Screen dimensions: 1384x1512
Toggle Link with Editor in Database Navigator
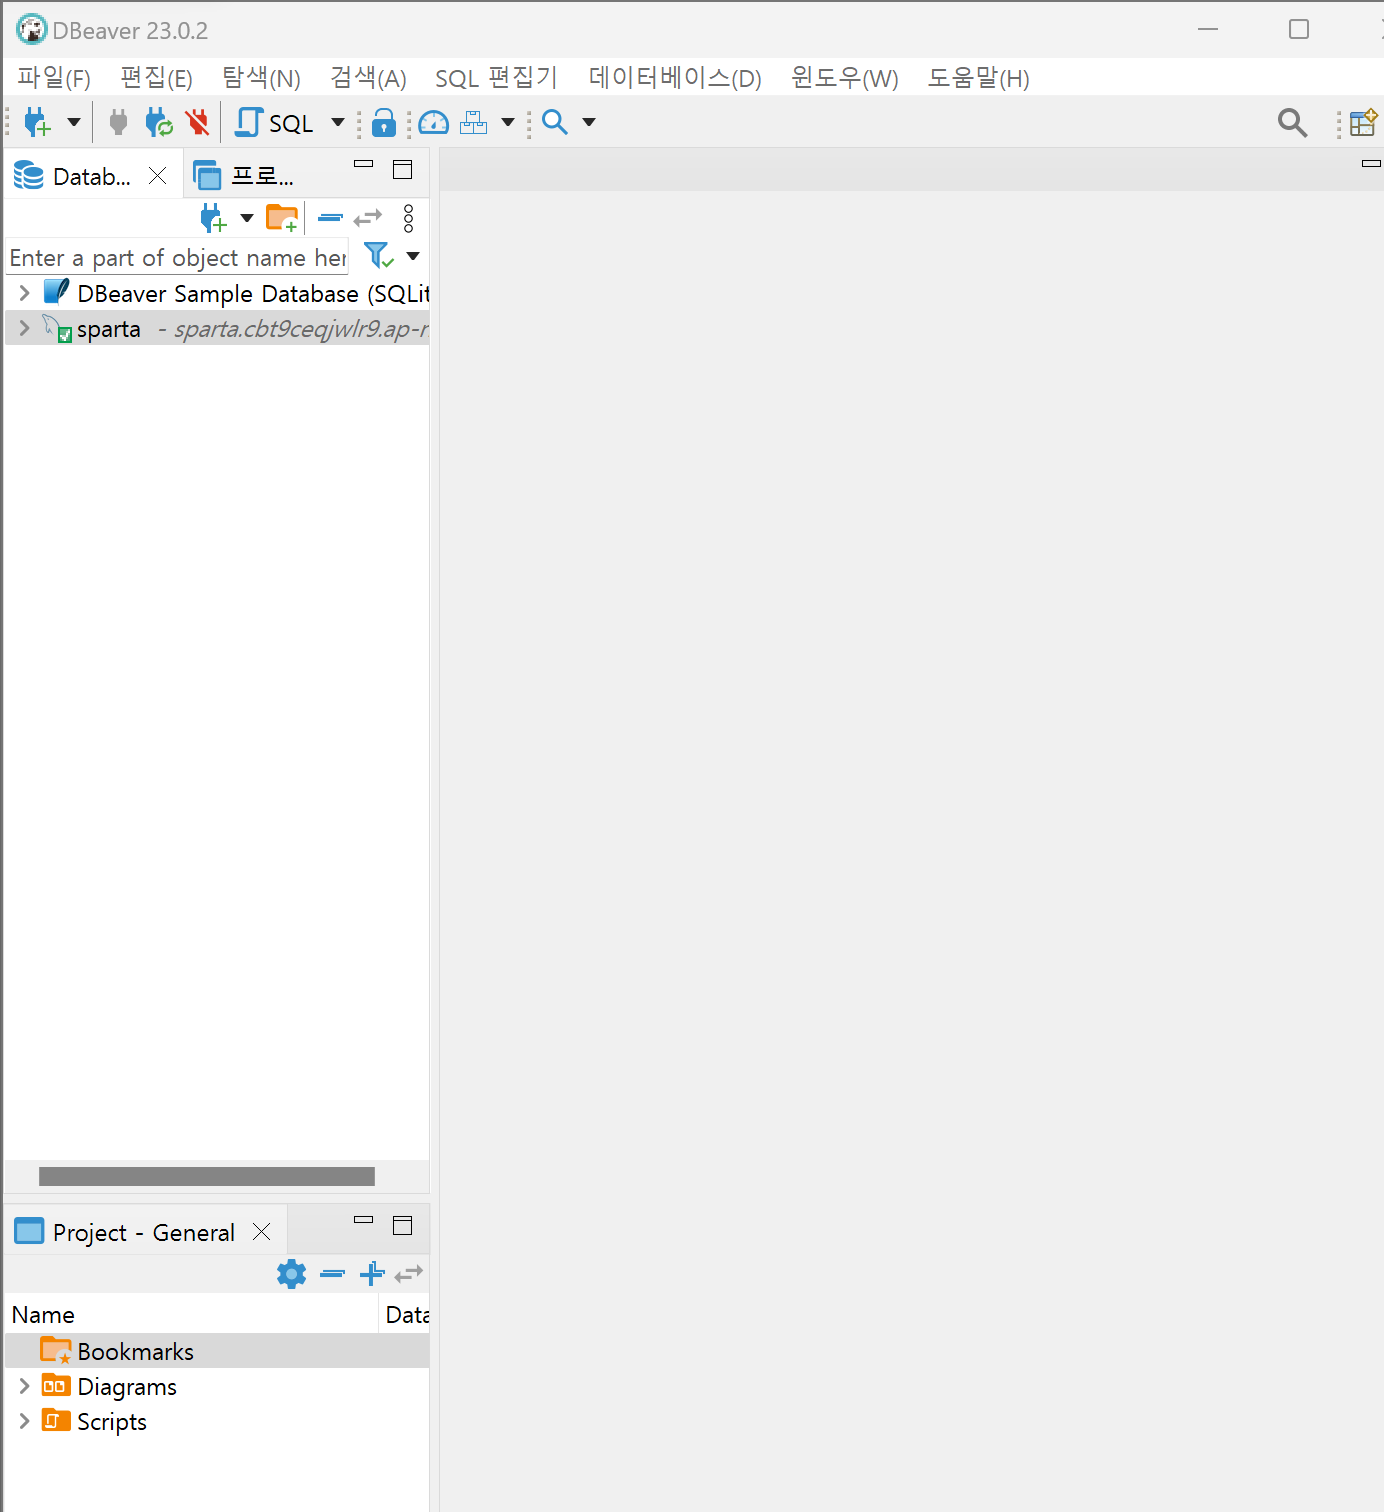[368, 218]
